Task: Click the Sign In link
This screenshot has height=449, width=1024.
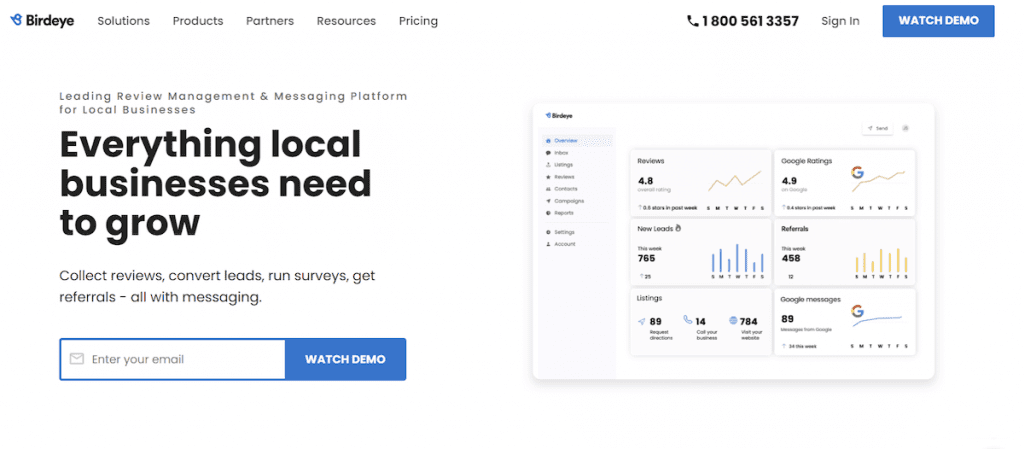Action: pyautogui.click(x=840, y=21)
